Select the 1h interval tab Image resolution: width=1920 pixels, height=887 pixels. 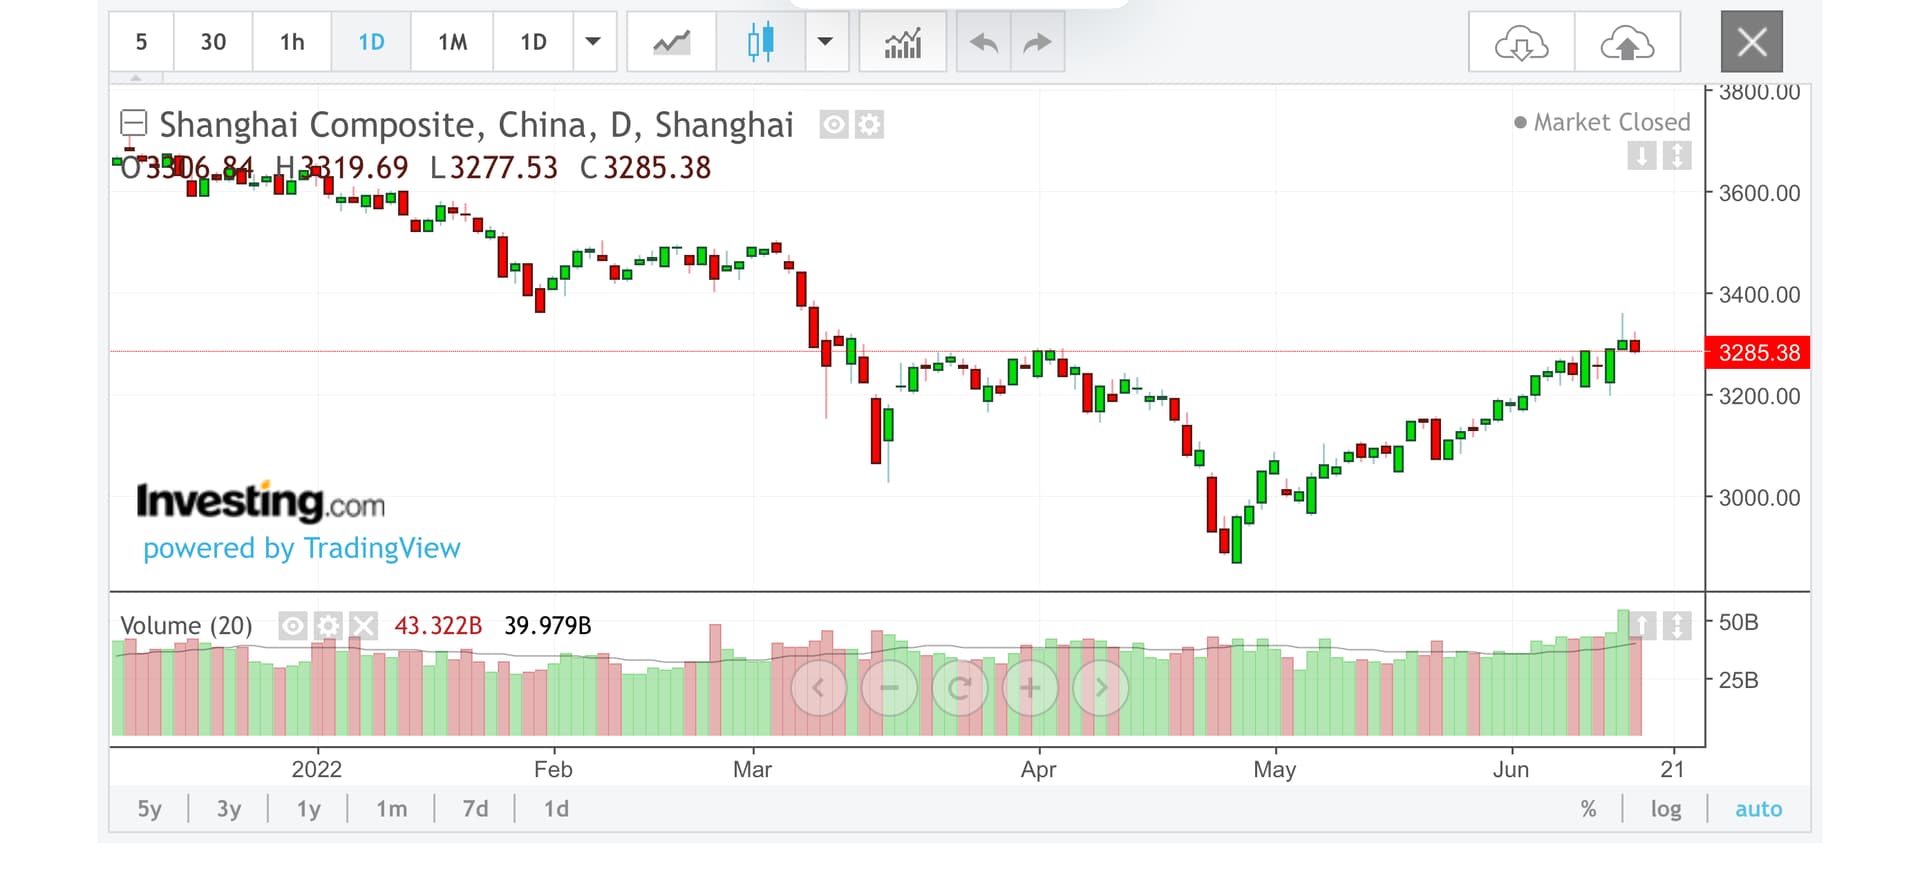click(292, 42)
